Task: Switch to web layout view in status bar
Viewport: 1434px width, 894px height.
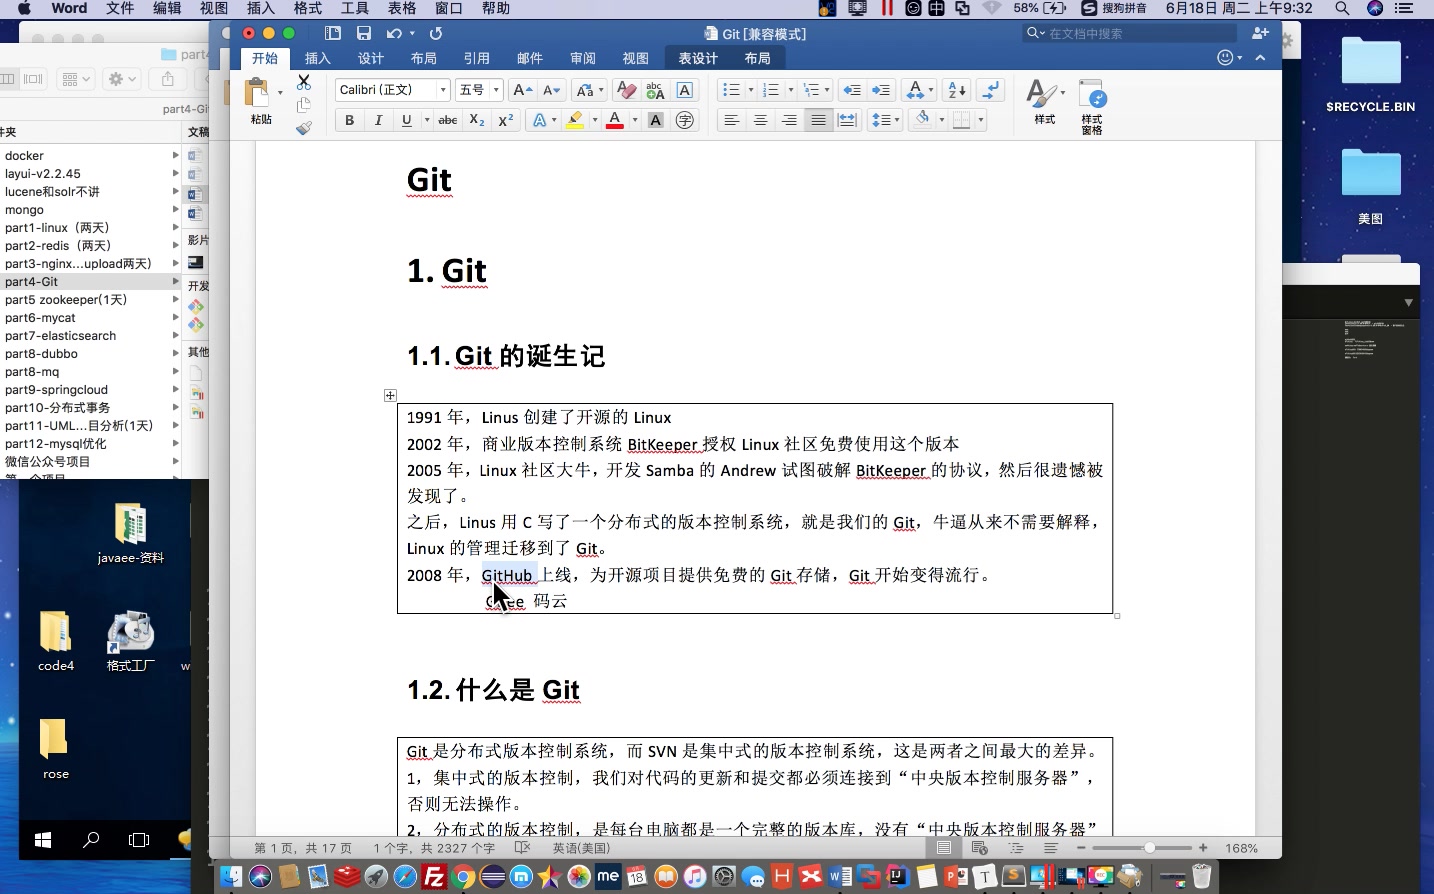Action: pyautogui.click(x=980, y=847)
